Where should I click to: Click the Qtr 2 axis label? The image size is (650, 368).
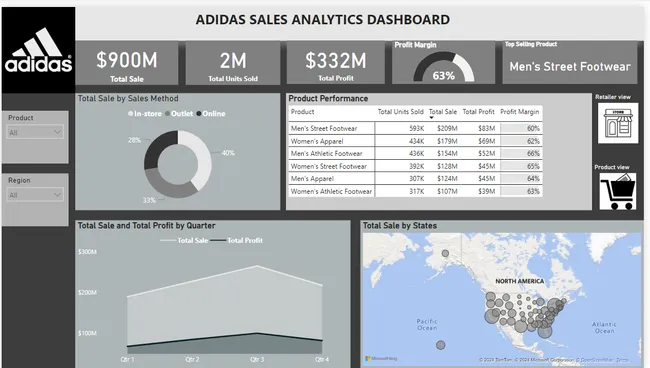[x=192, y=359]
